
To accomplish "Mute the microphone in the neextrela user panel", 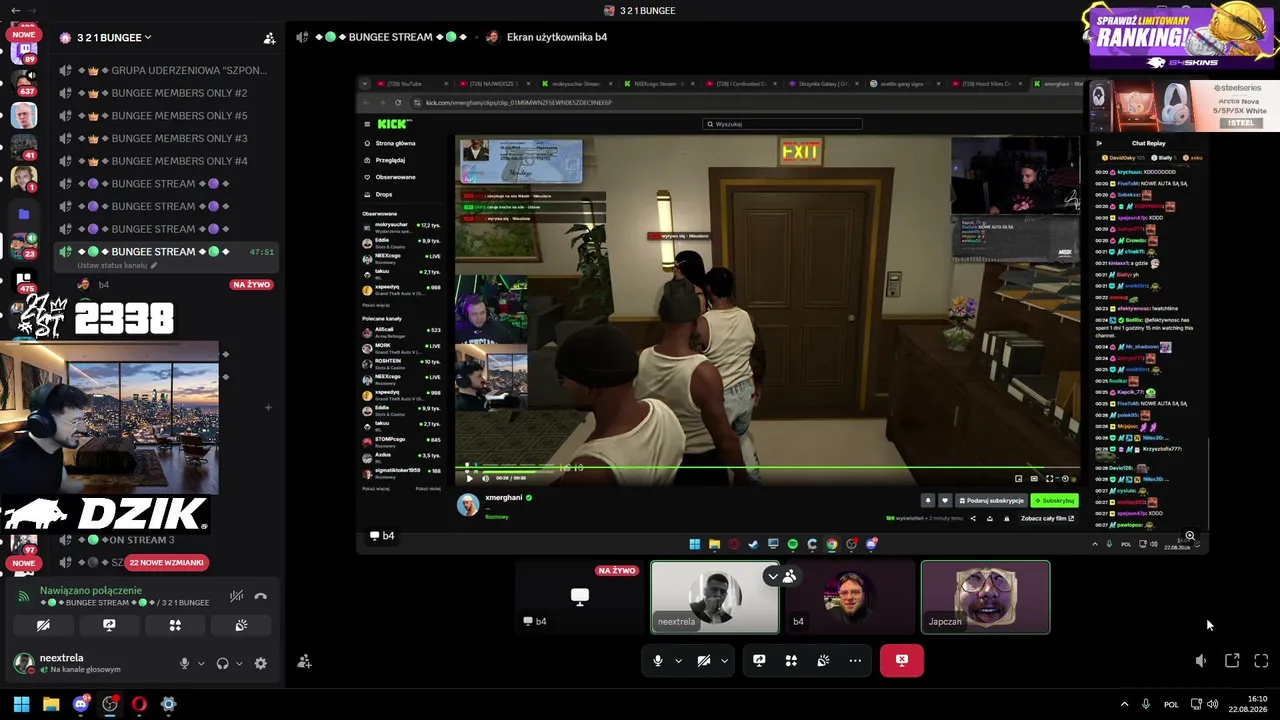I will coord(184,663).
